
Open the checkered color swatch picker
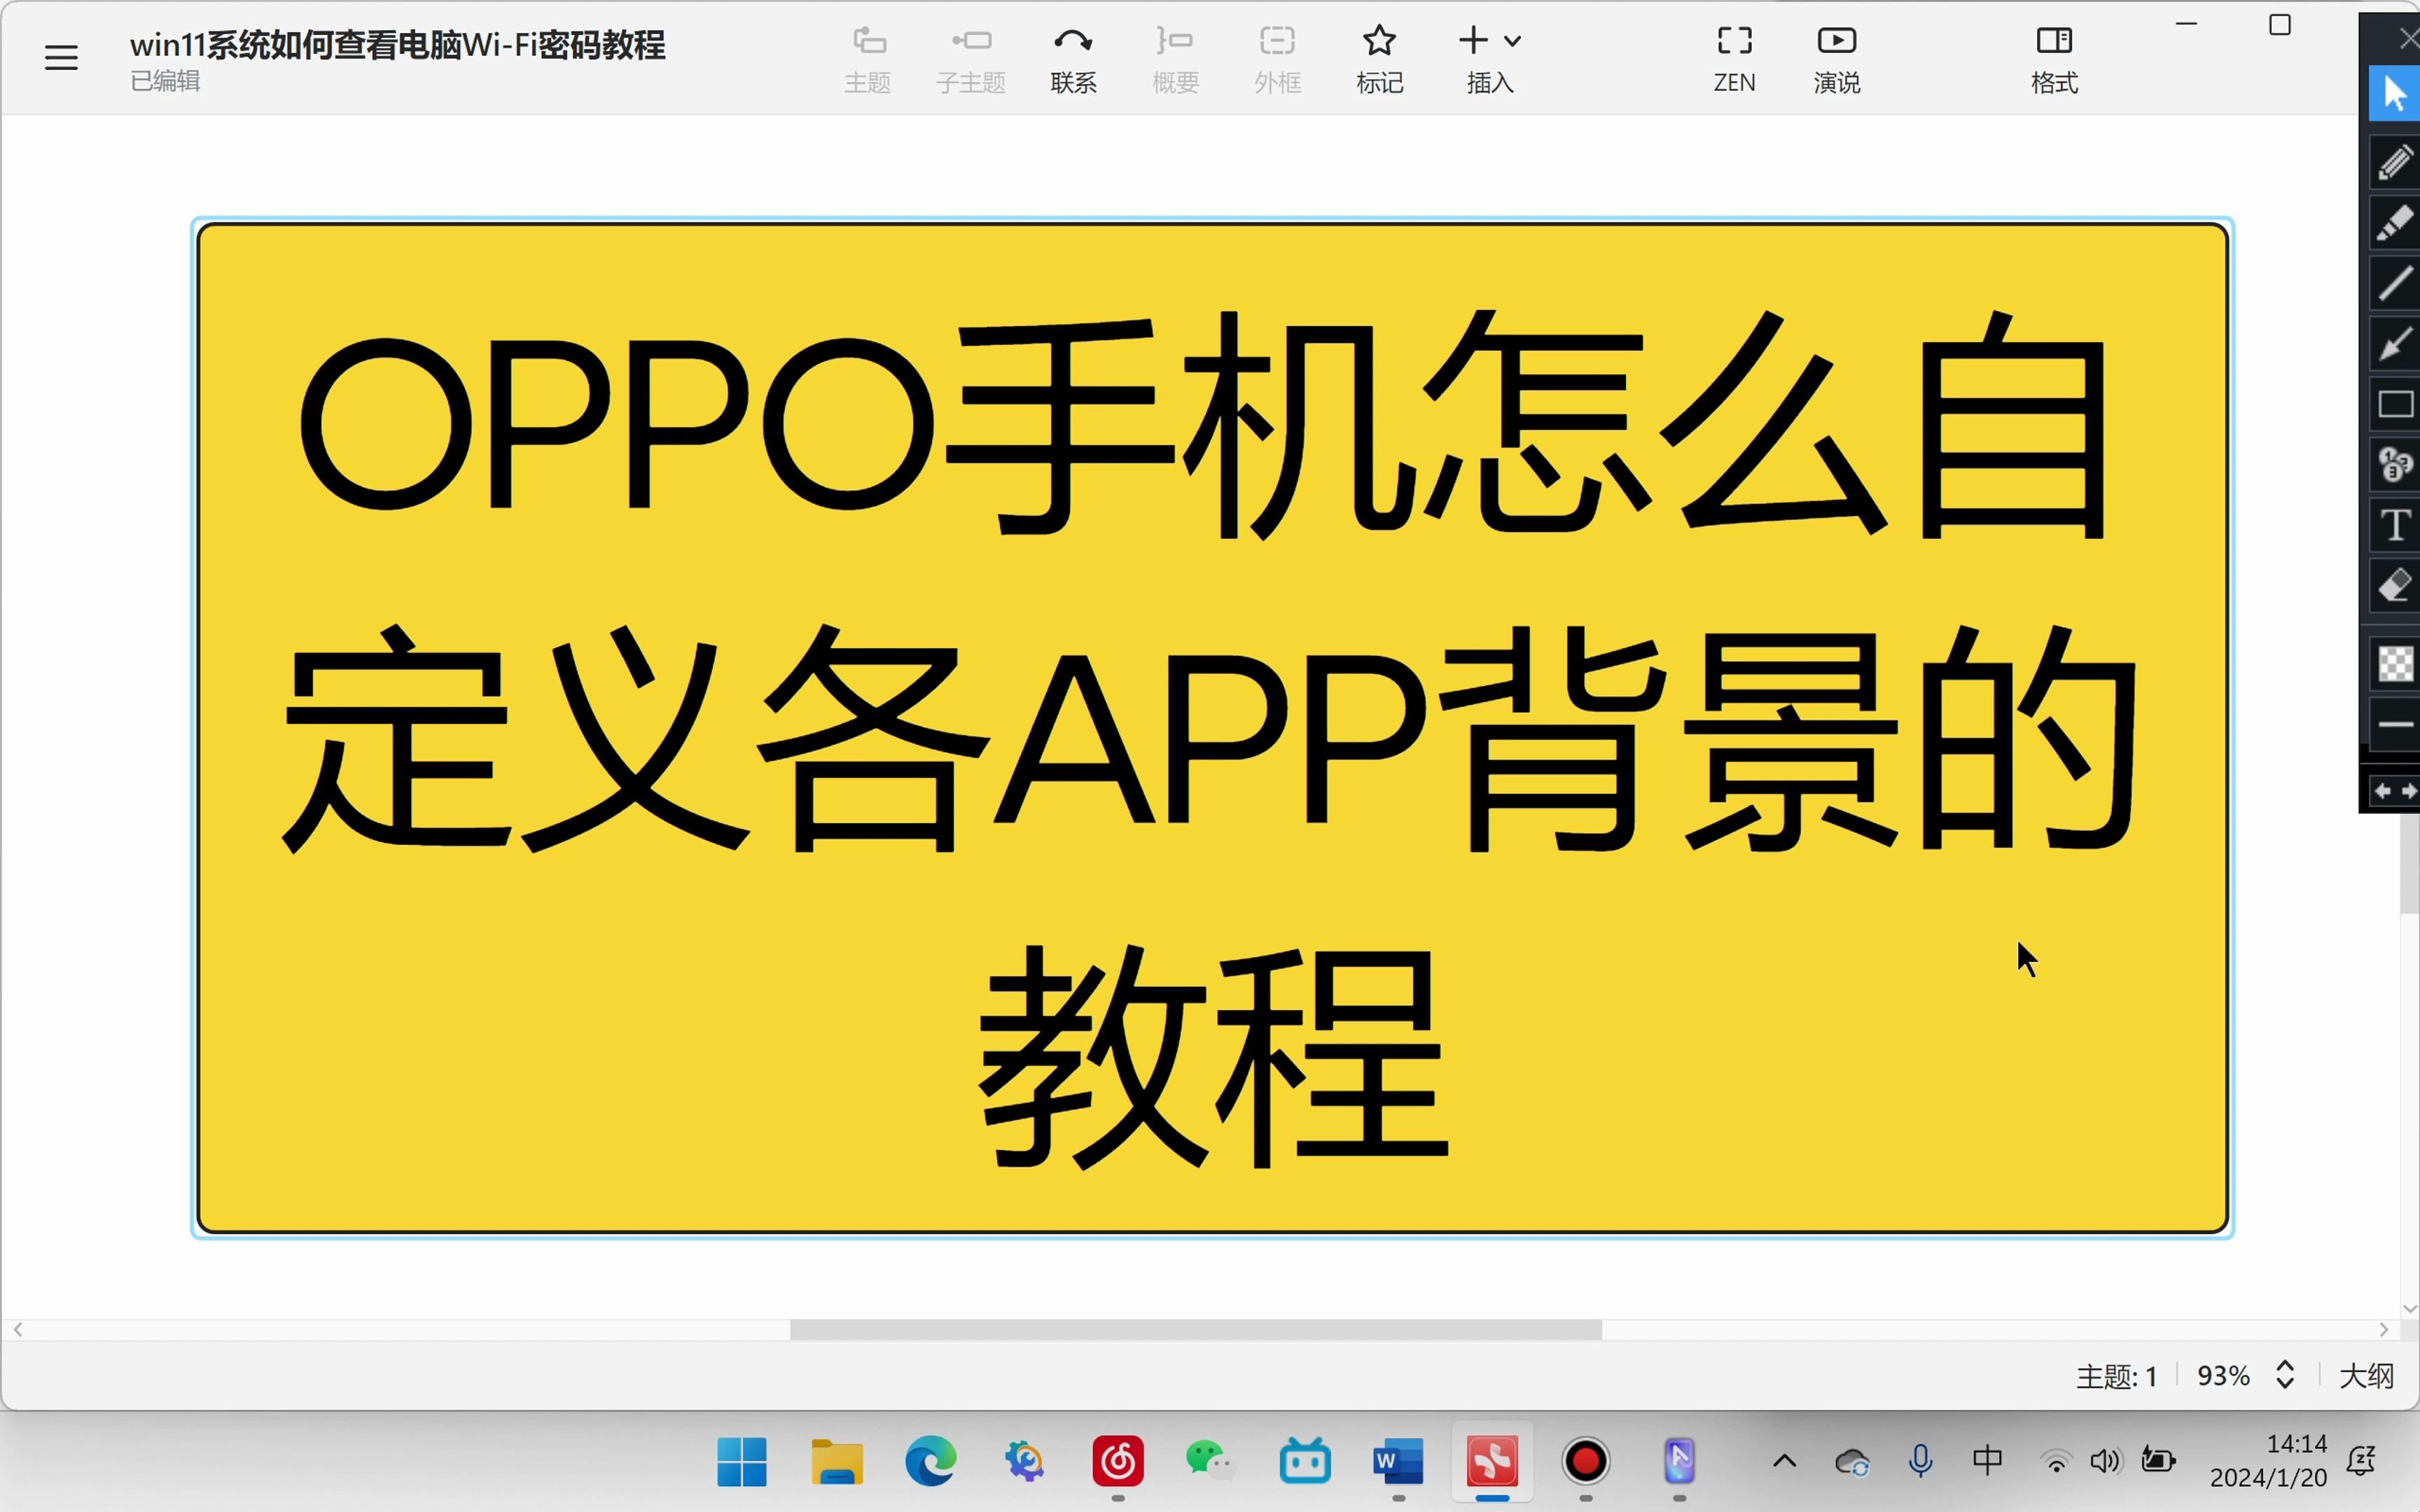point(2395,664)
